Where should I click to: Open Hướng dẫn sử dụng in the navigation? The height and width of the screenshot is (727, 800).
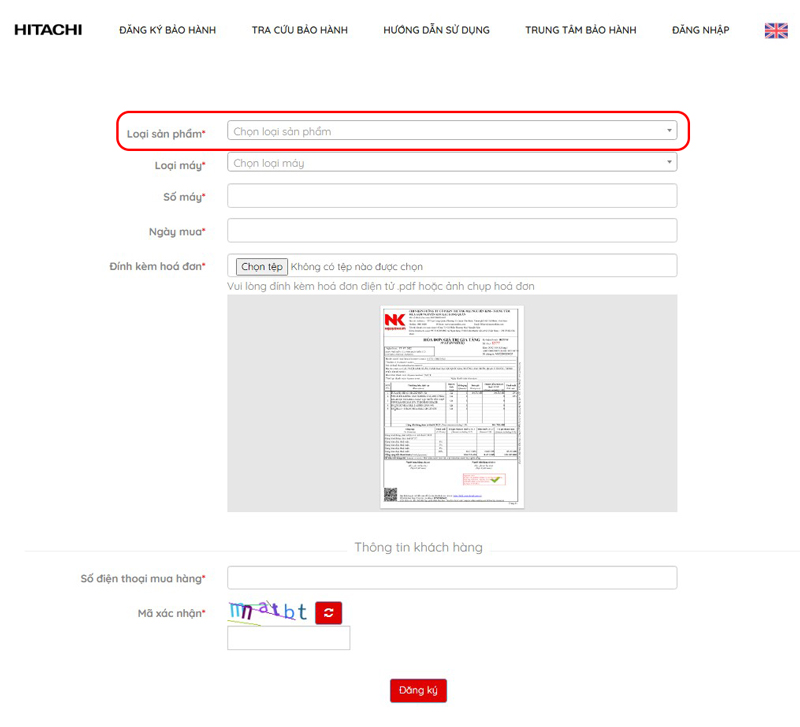tap(436, 30)
